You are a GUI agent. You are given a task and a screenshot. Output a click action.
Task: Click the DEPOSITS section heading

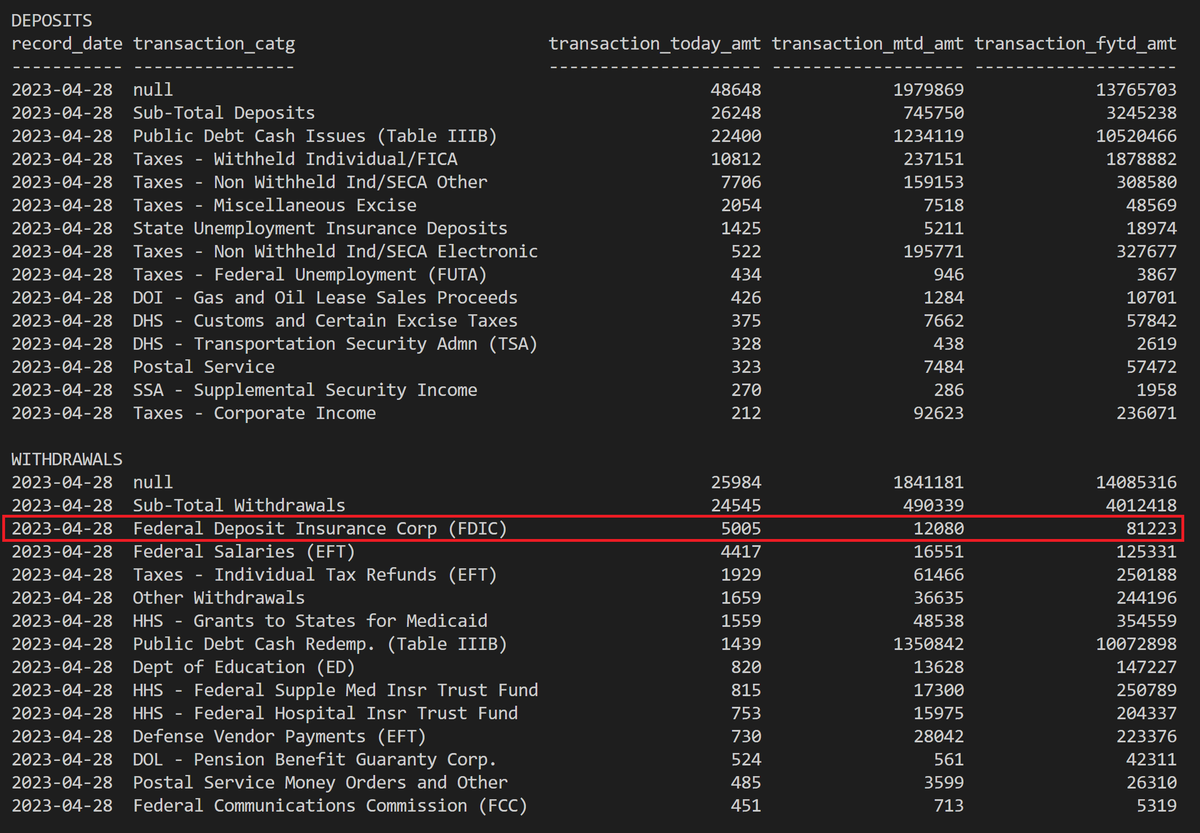[x=51, y=20]
